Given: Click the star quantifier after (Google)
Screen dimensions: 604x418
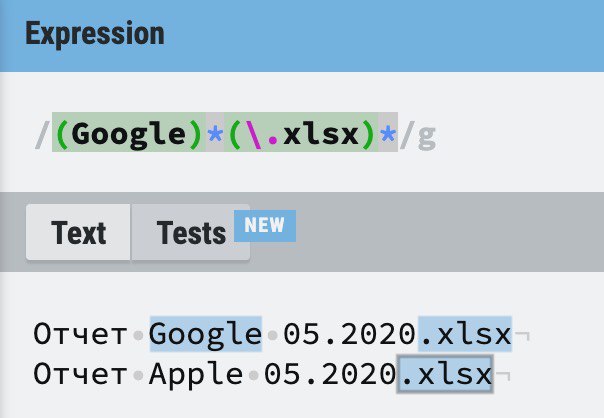Looking at the screenshot, I should coord(215,132).
